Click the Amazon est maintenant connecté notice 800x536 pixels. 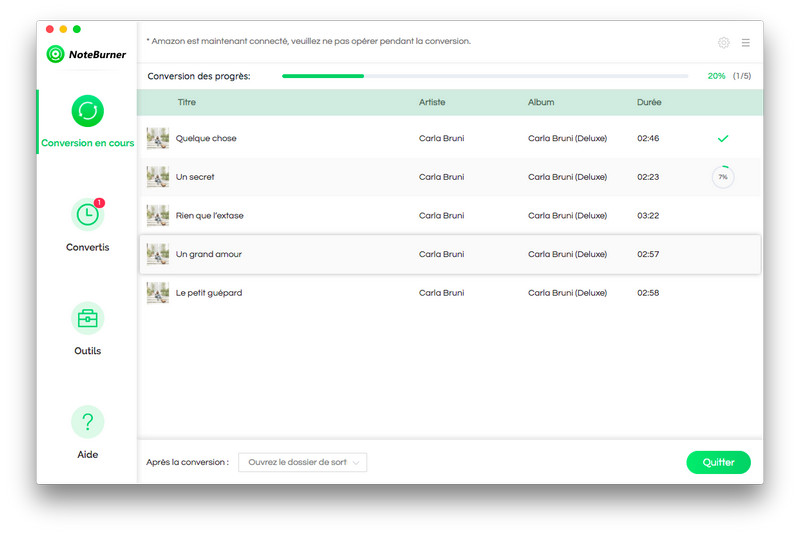click(x=309, y=41)
